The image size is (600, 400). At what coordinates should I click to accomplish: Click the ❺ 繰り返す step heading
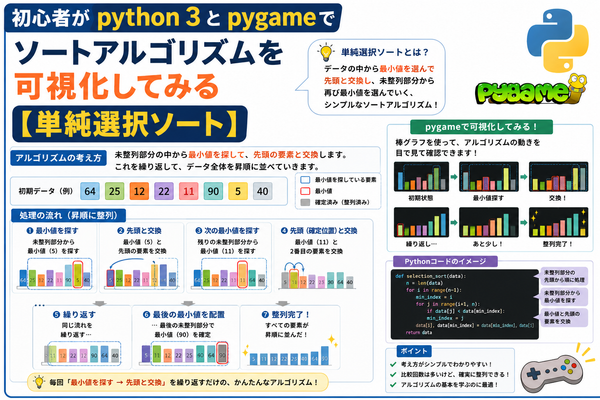click(x=74, y=314)
